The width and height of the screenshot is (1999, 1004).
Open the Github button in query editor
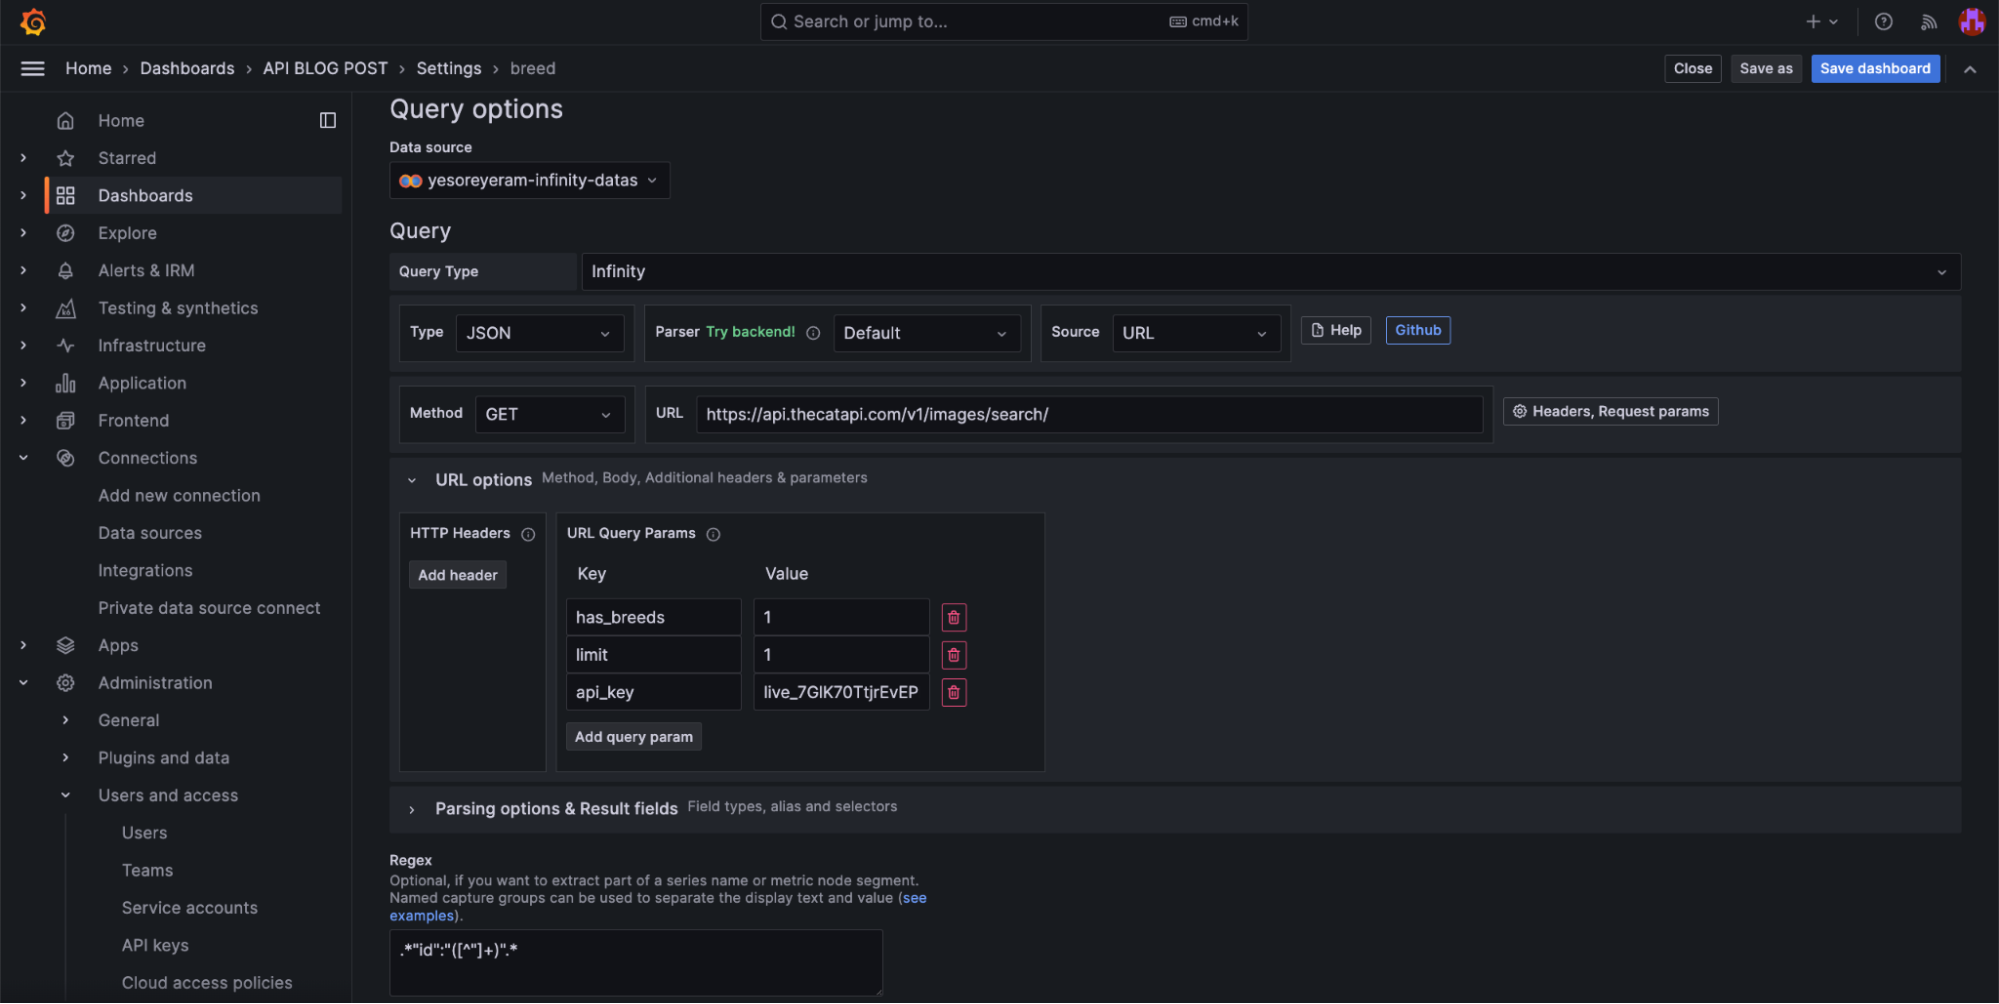pyautogui.click(x=1417, y=330)
